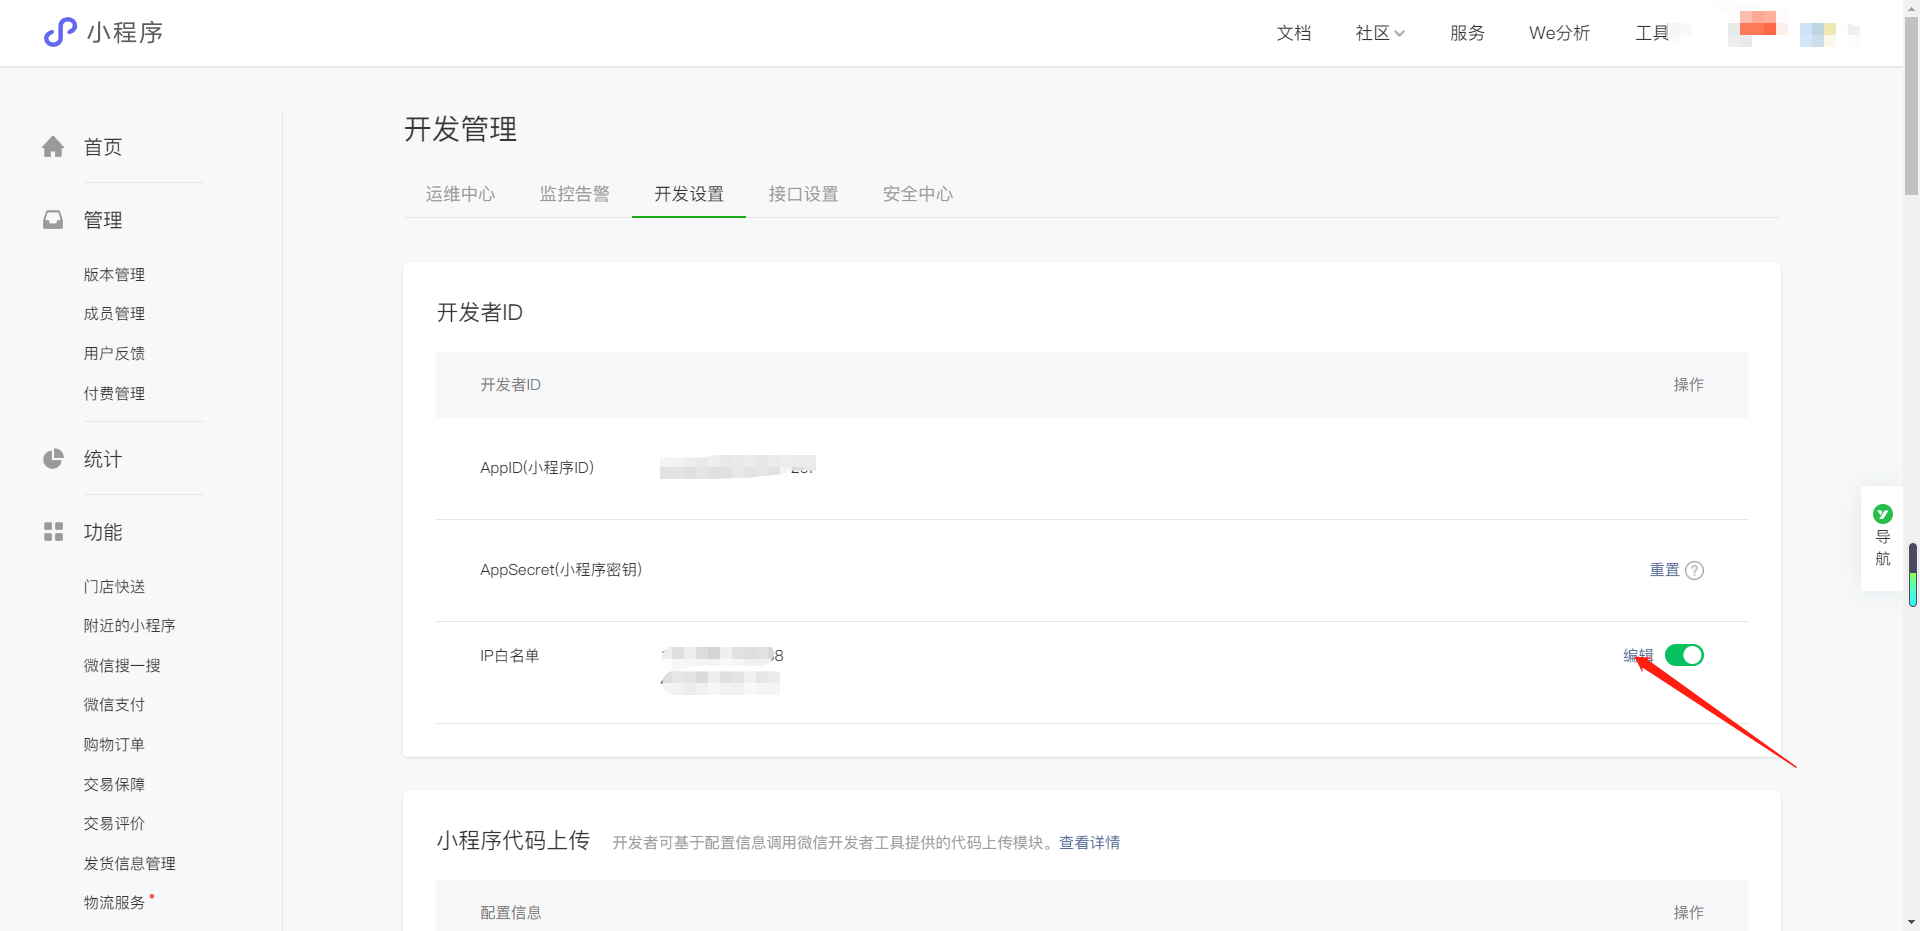The height and width of the screenshot is (931, 1920).
Task: Switch to the 运维中心 tab
Action: tap(460, 194)
